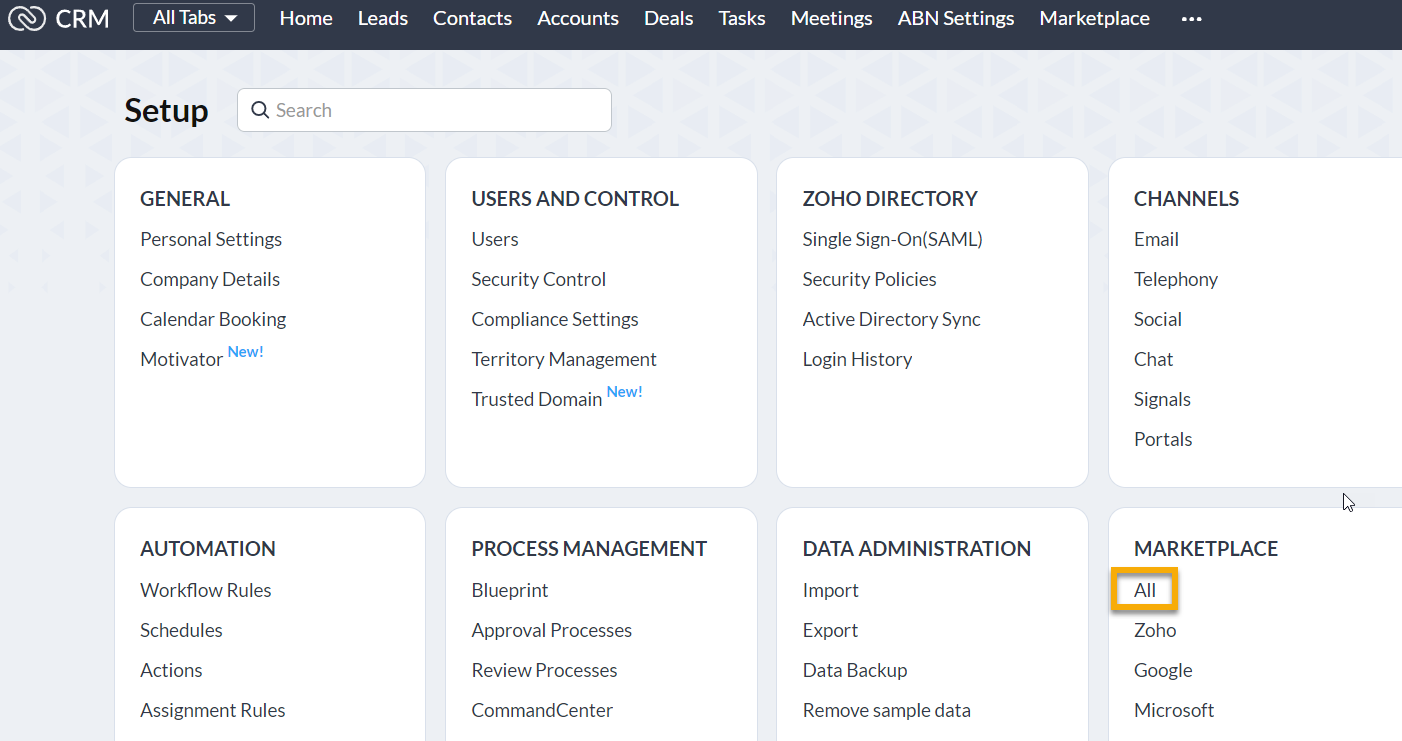Open Compliance Settings

tap(555, 319)
